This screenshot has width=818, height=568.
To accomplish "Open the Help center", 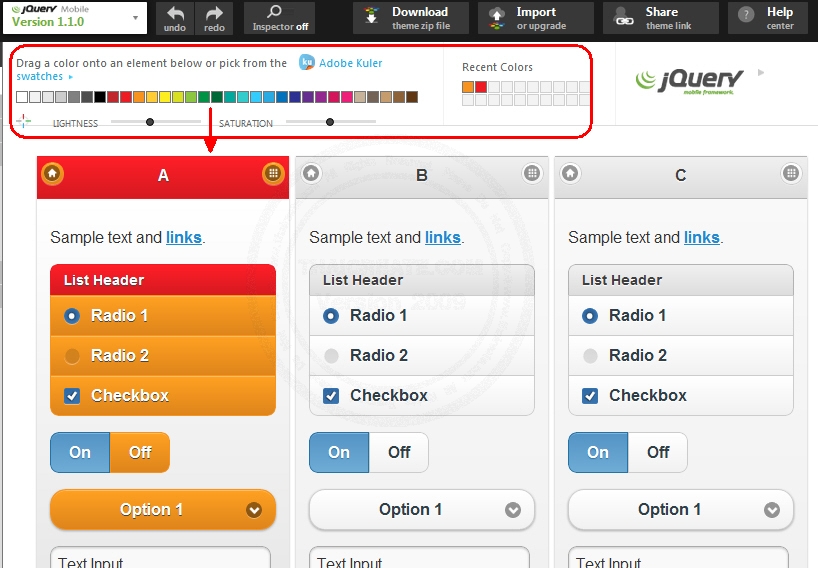I will tap(768, 18).
